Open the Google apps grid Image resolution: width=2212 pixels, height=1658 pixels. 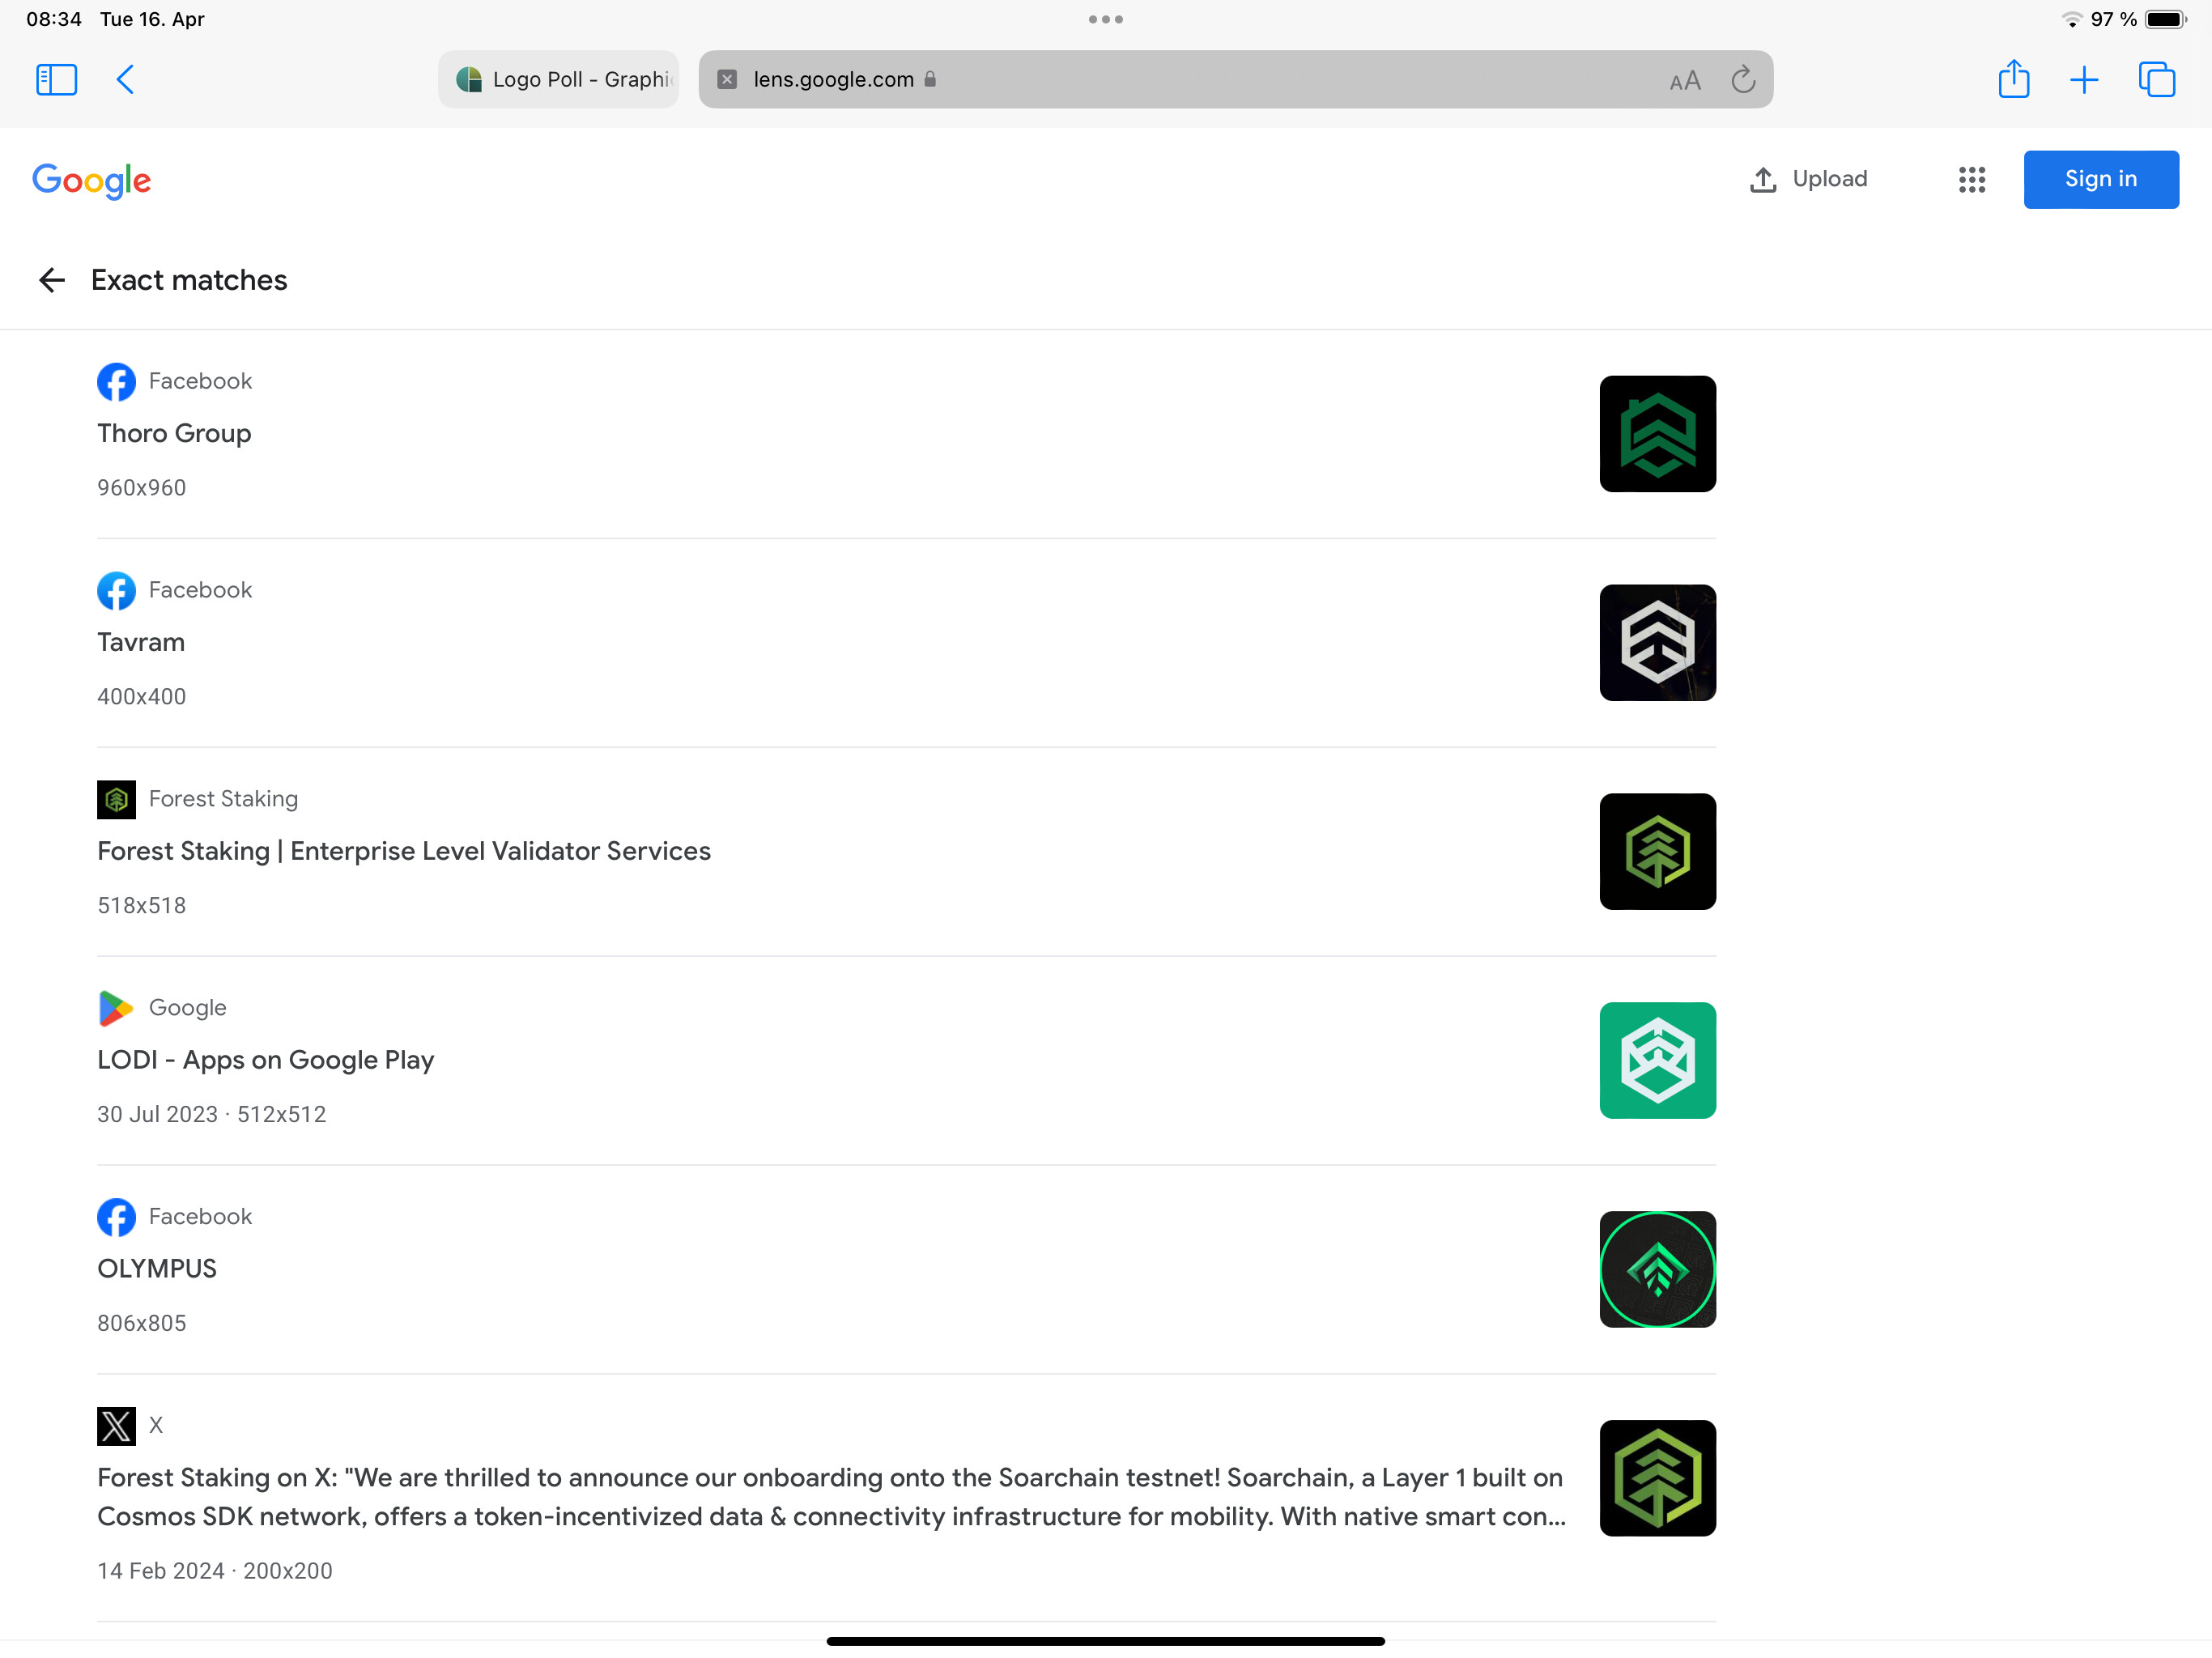[1971, 180]
